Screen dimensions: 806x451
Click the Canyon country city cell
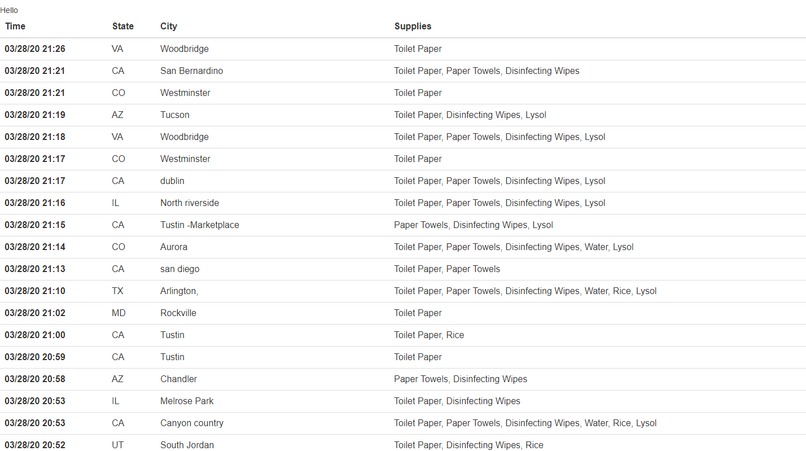[x=192, y=423]
